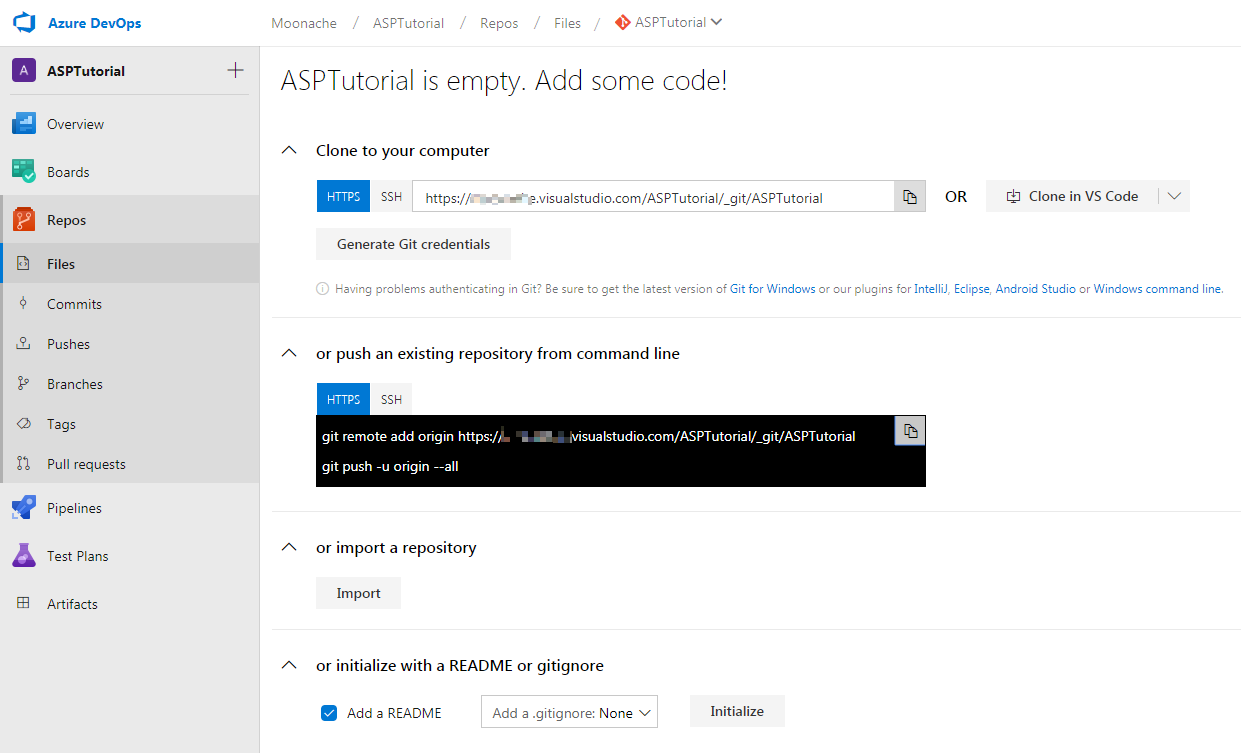
Task: Open the Boards menu item
Action: coord(129,172)
